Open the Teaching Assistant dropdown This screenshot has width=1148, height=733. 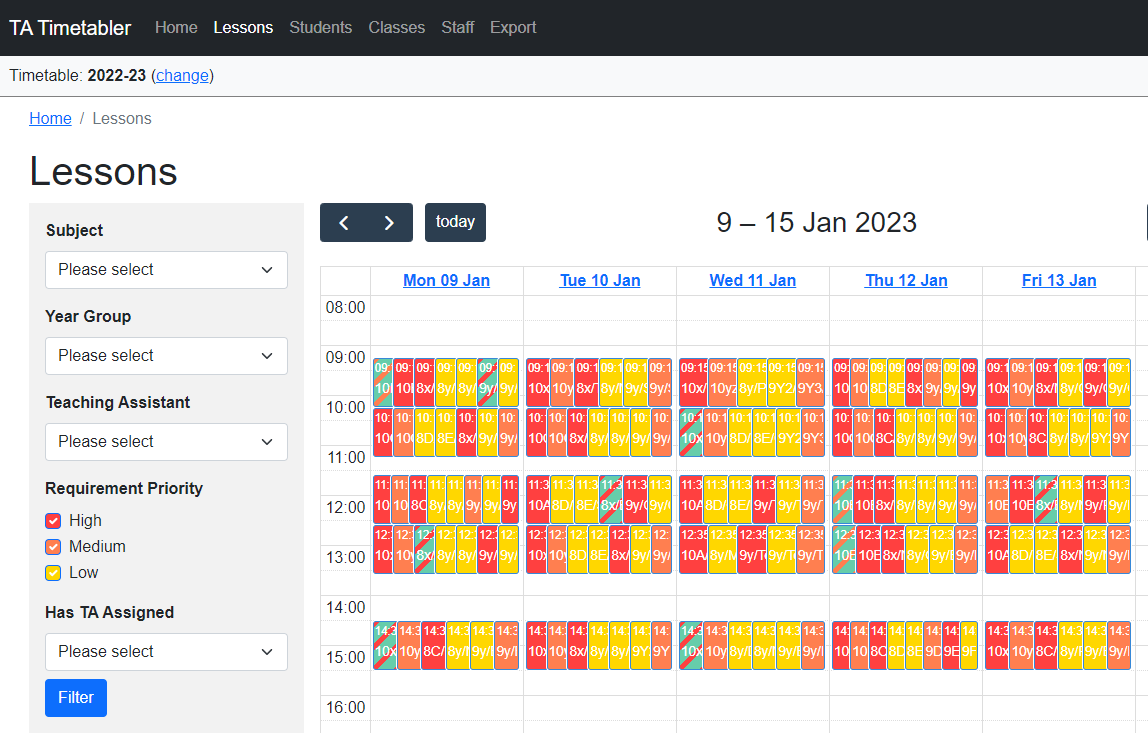(166, 442)
